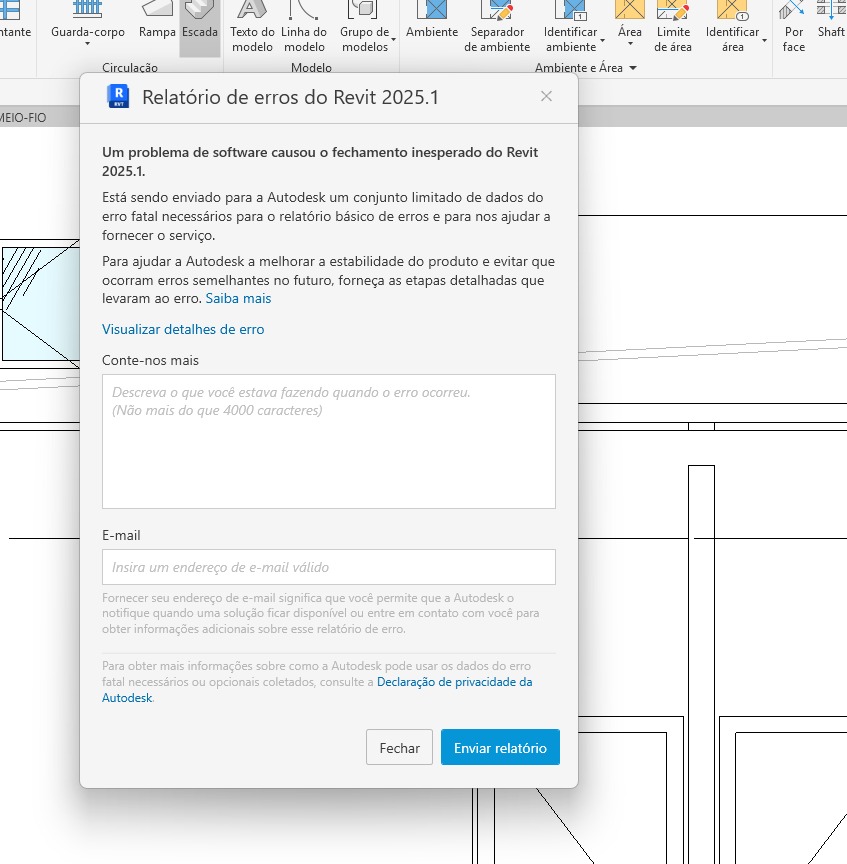Activate the Linha do modelo tool
Screen dimensions: 847x864
point(303,24)
